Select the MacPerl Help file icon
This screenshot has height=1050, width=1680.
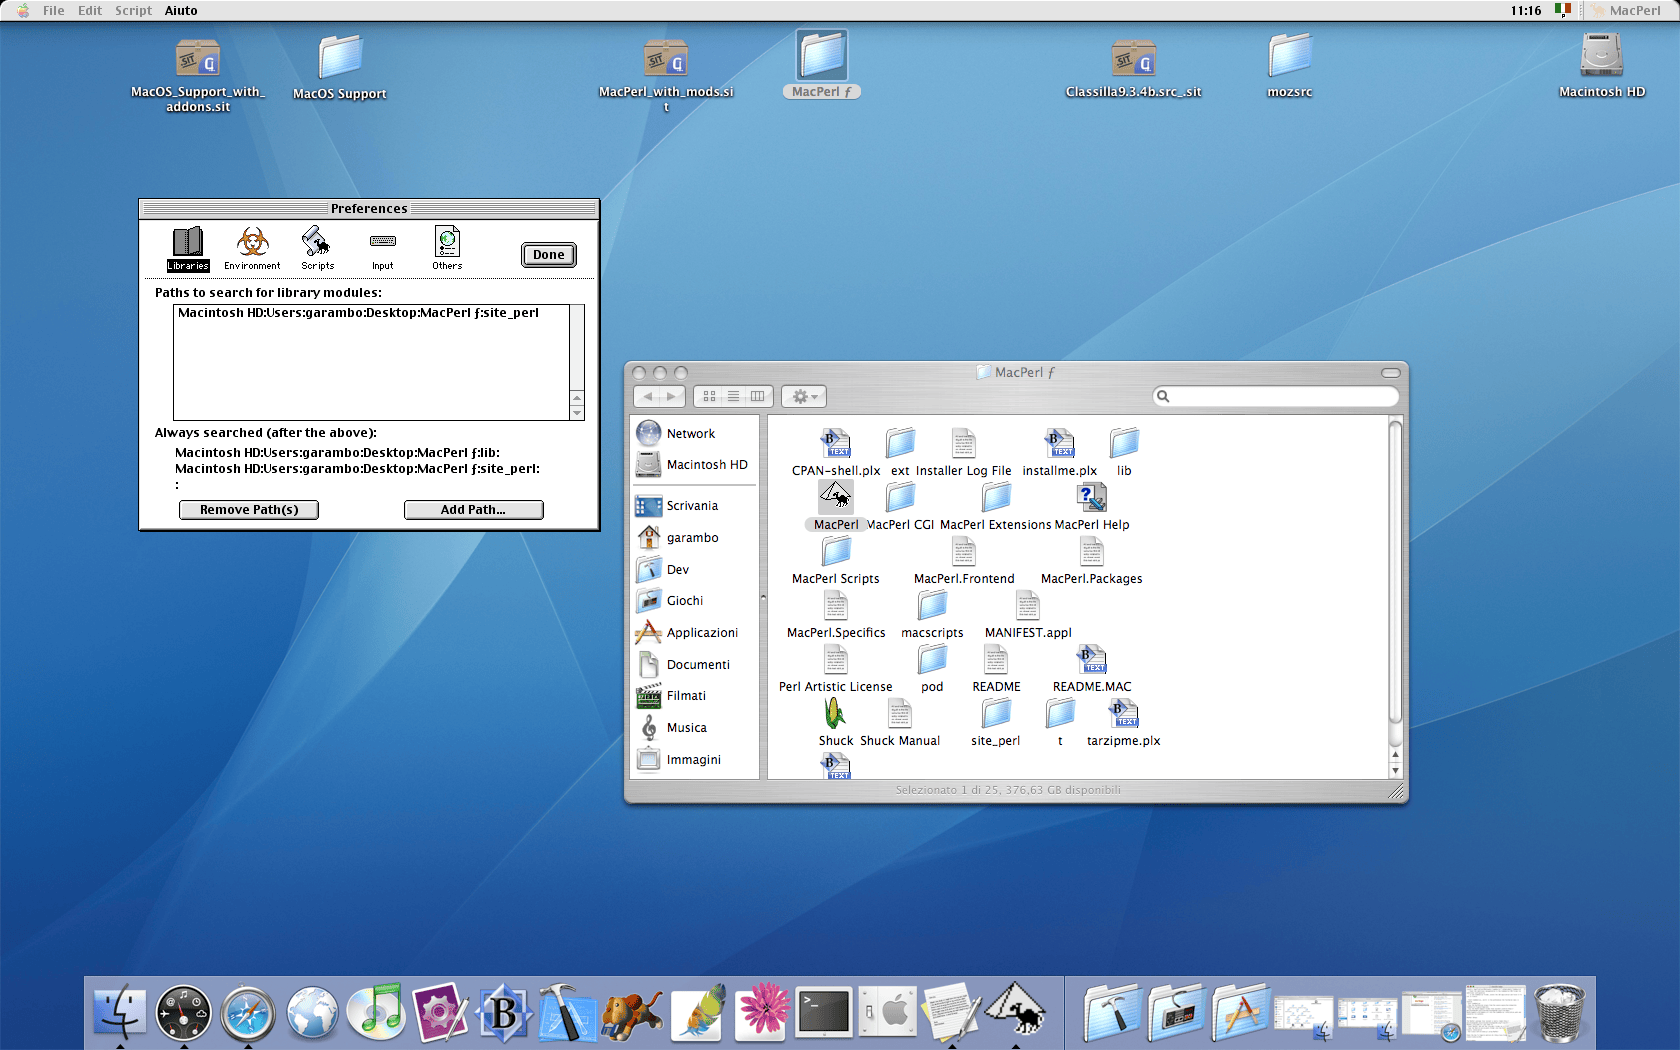click(1092, 497)
